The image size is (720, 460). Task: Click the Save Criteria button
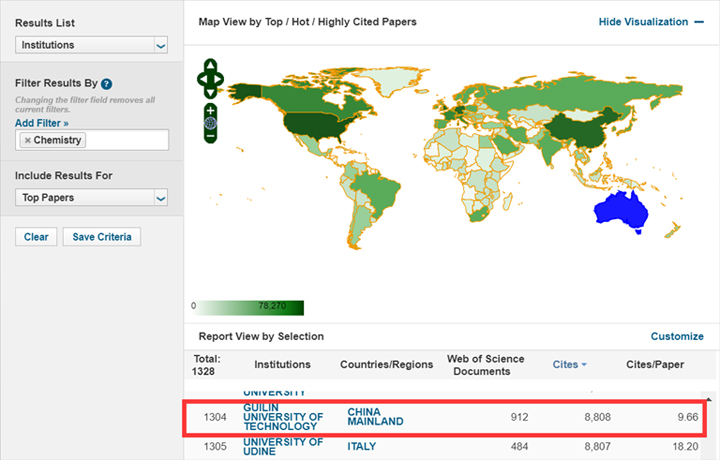click(x=102, y=237)
